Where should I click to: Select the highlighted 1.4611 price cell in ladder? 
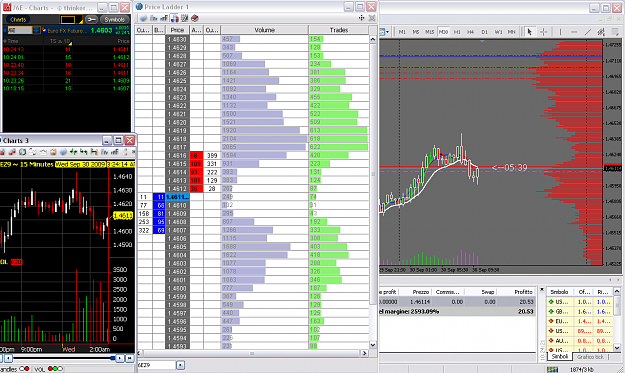point(177,197)
